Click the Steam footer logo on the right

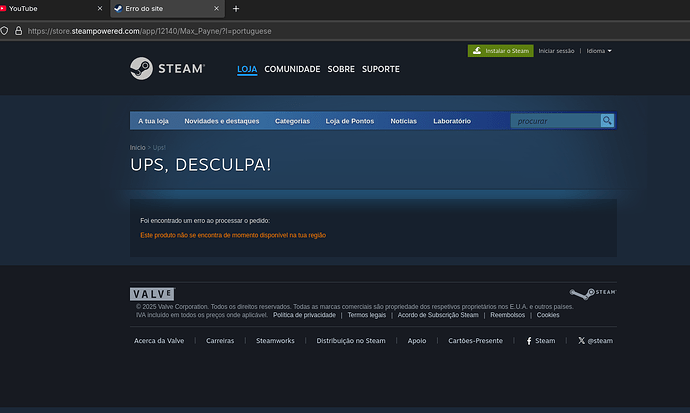tap(593, 293)
